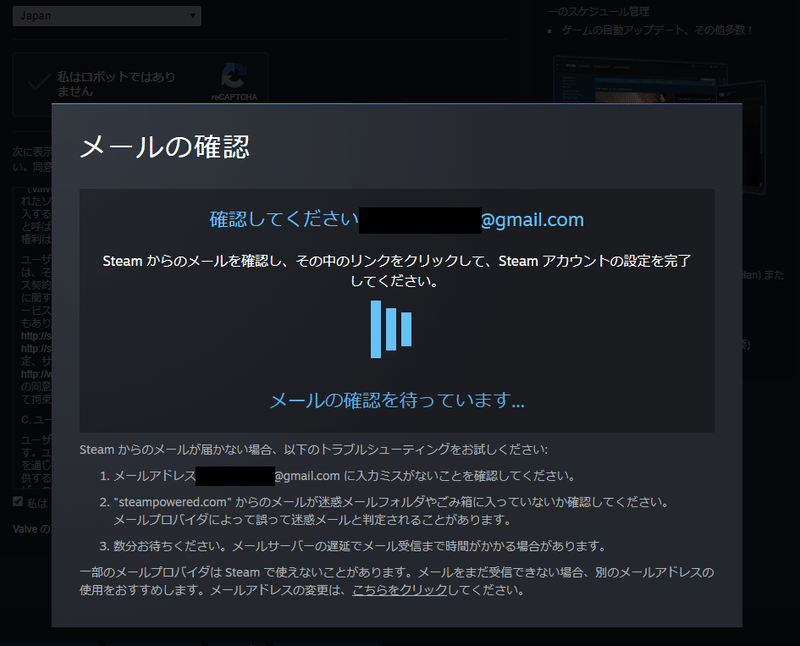Click the メールの確認 dialog heading
This screenshot has width=800, height=646.
(165, 146)
